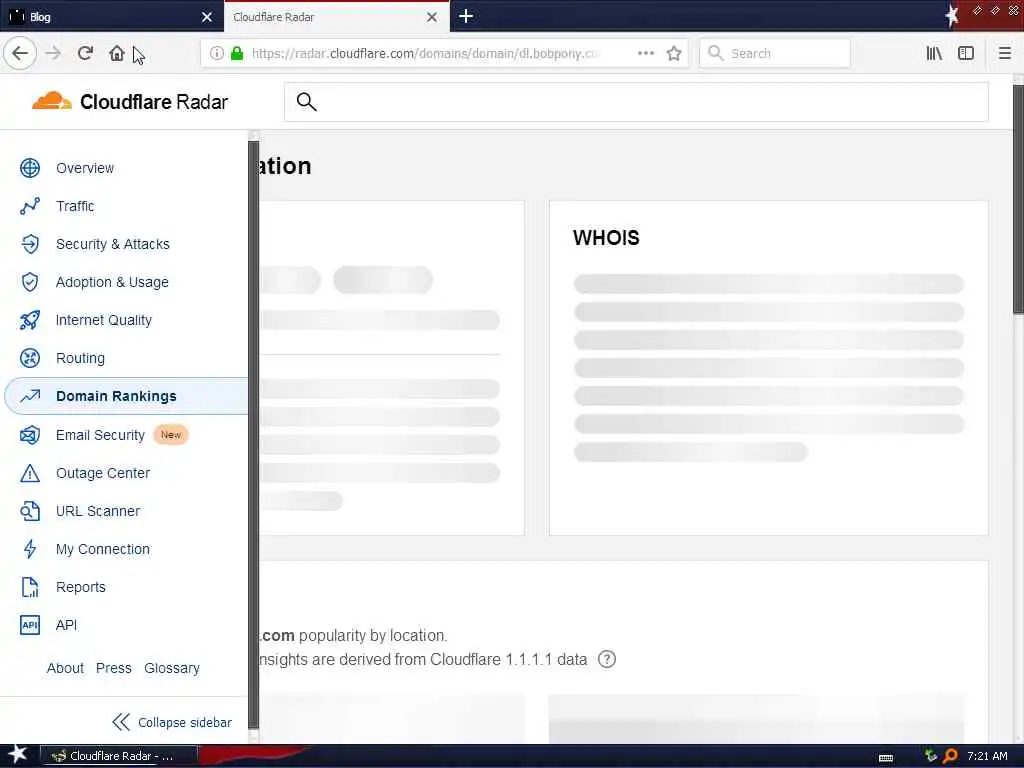1024x768 pixels.
Task: Click the Internet Quality rocket icon
Action: (x=29, y=320)
